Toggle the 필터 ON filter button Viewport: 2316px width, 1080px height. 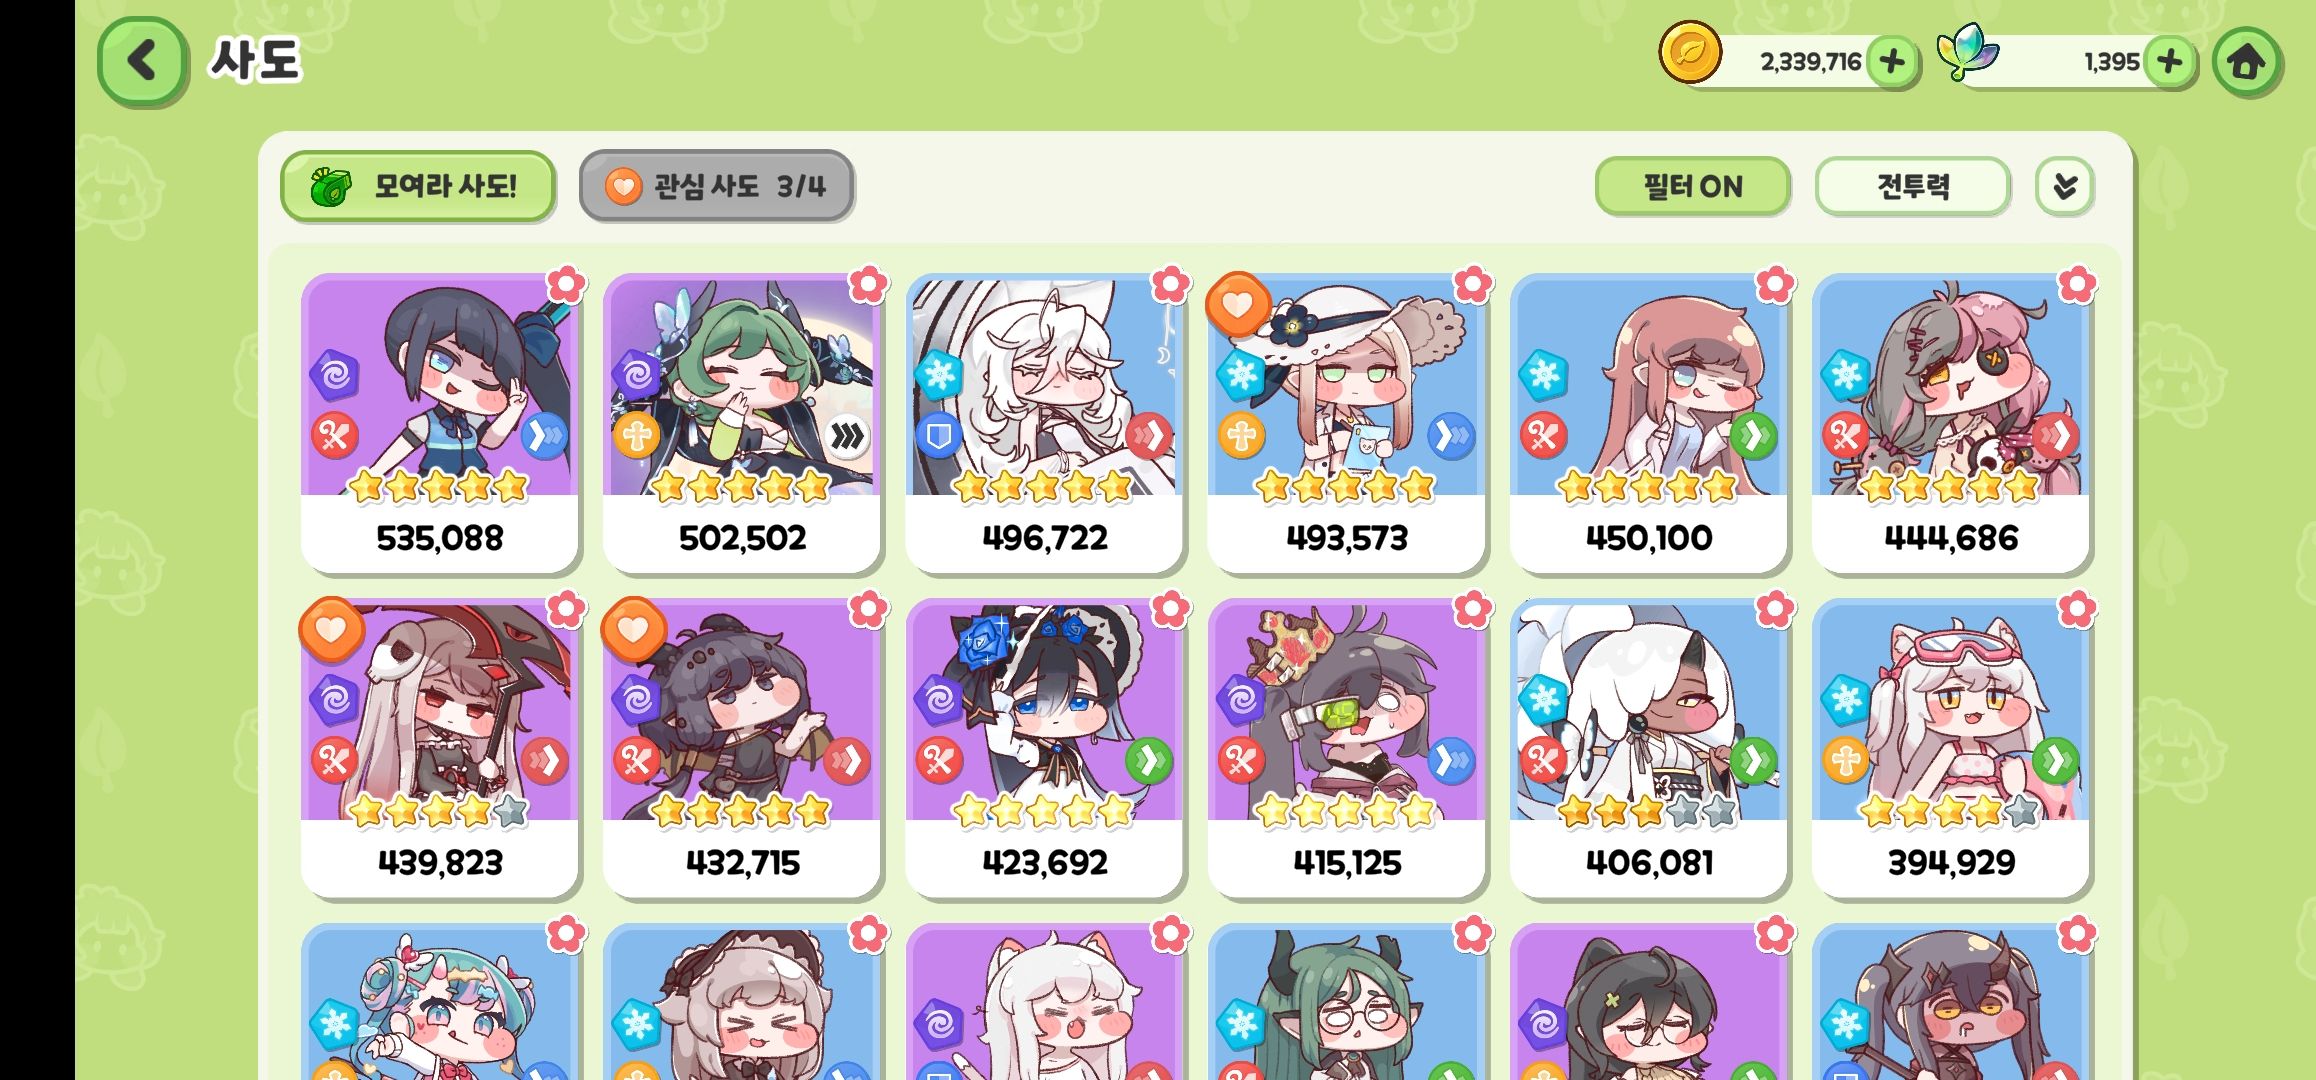click(1692, 186)
